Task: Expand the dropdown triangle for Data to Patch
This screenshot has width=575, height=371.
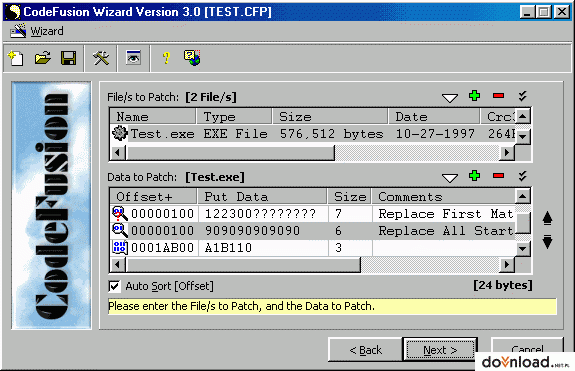Action: coord(450,178)
